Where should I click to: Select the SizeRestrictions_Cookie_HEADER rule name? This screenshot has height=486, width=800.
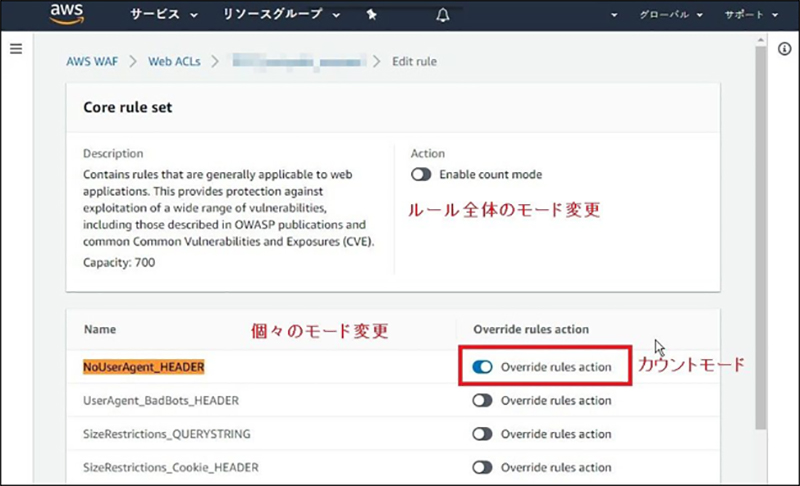(x=171, y=467)
